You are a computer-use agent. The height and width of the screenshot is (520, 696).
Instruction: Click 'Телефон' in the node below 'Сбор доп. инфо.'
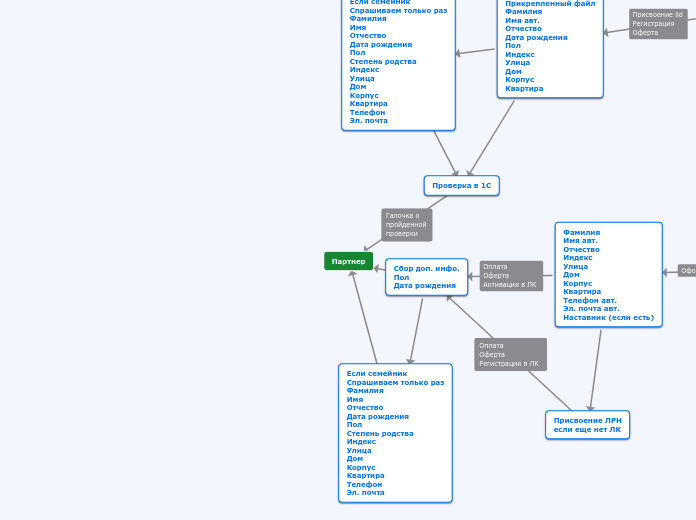pos(364,484)
